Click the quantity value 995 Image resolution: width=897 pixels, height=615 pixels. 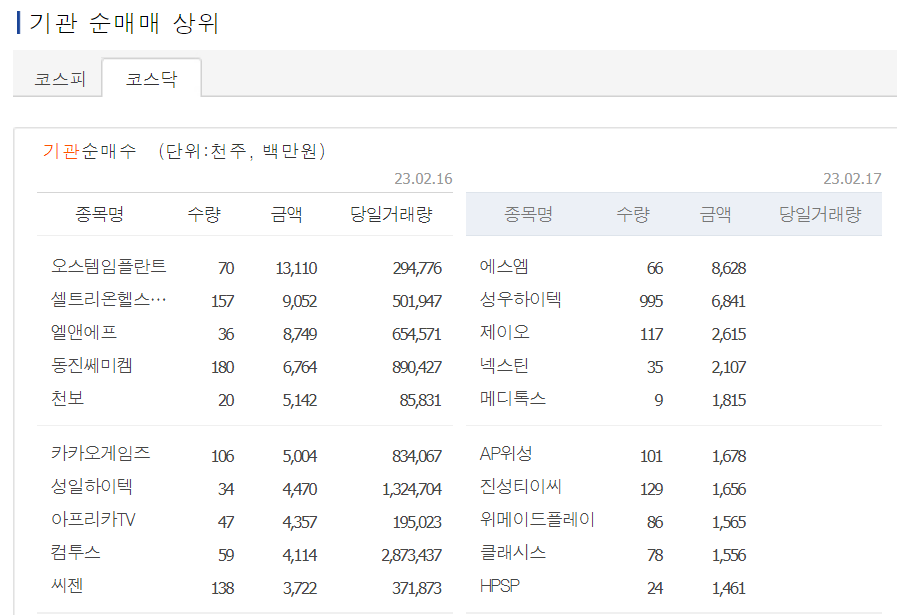[651, 301]
